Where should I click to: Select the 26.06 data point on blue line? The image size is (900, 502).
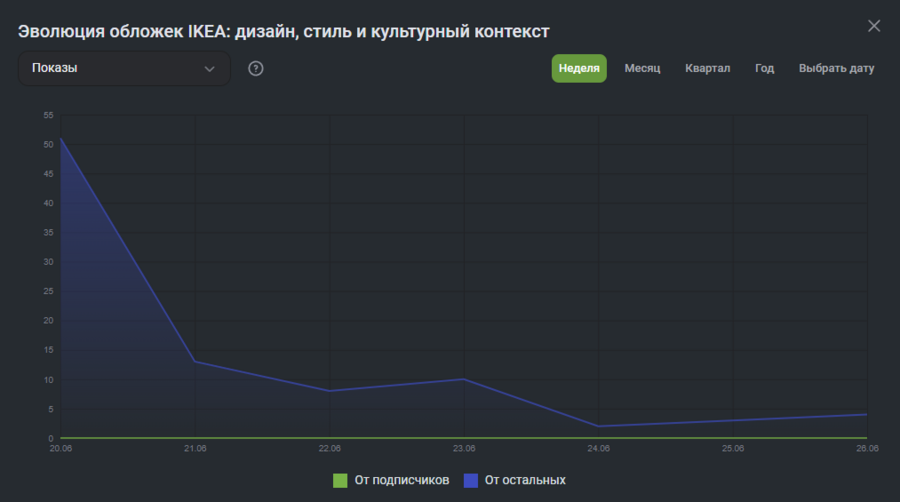pos(867,414)
